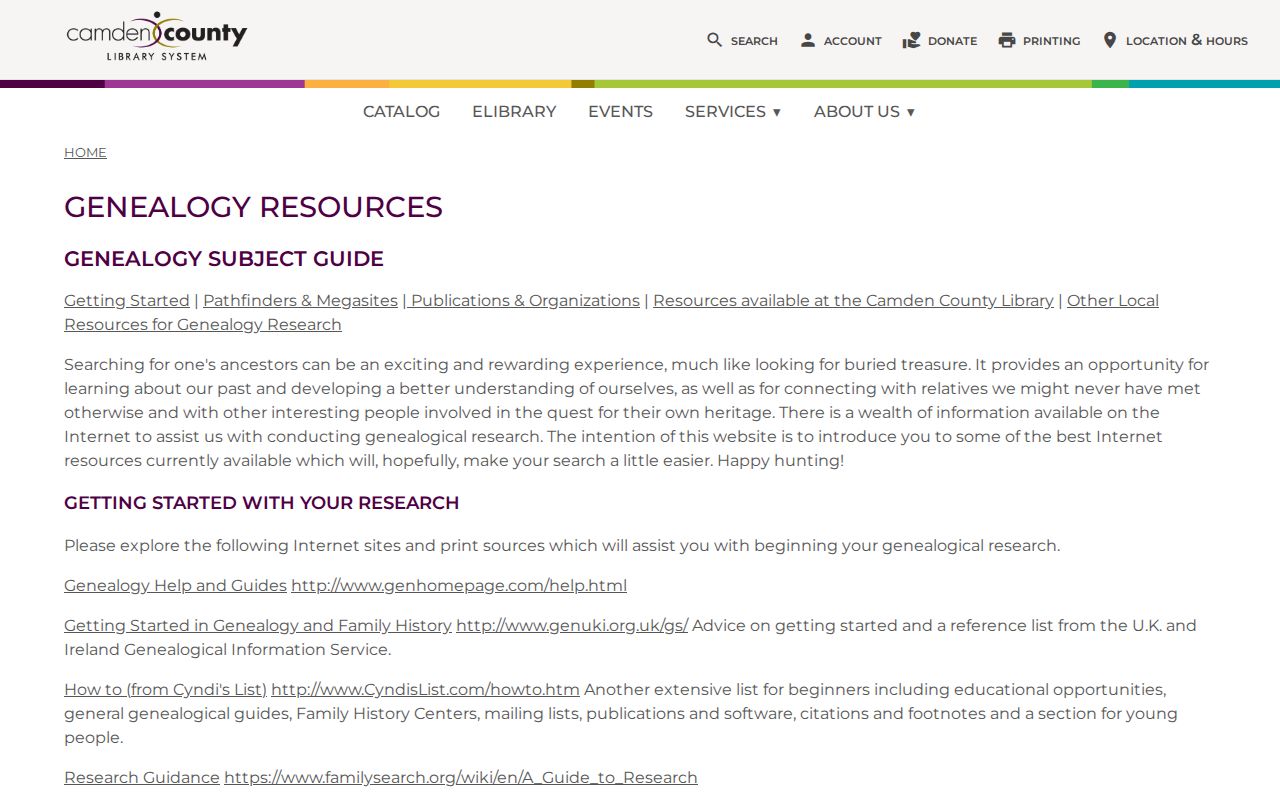Open the Catalog menu item

(401, 112)
